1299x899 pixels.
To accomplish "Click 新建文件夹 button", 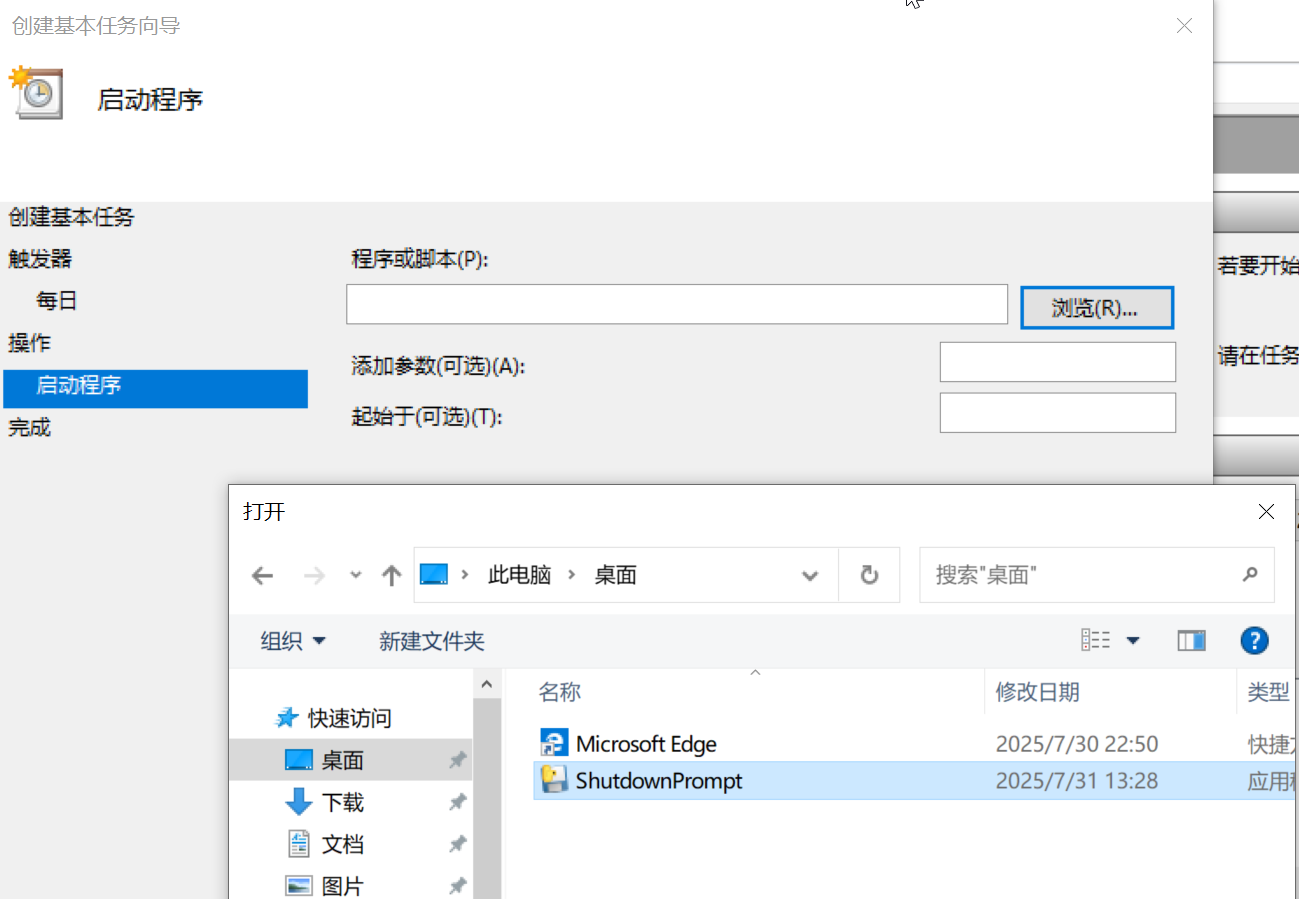I will pos(432,641).
